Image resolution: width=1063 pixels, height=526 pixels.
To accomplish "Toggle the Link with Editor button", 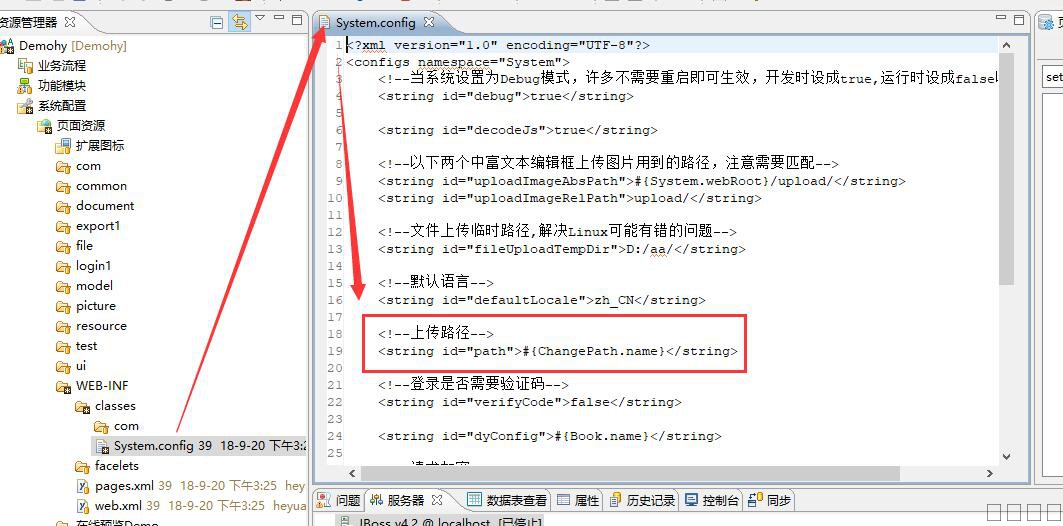I will pos(240,22).
